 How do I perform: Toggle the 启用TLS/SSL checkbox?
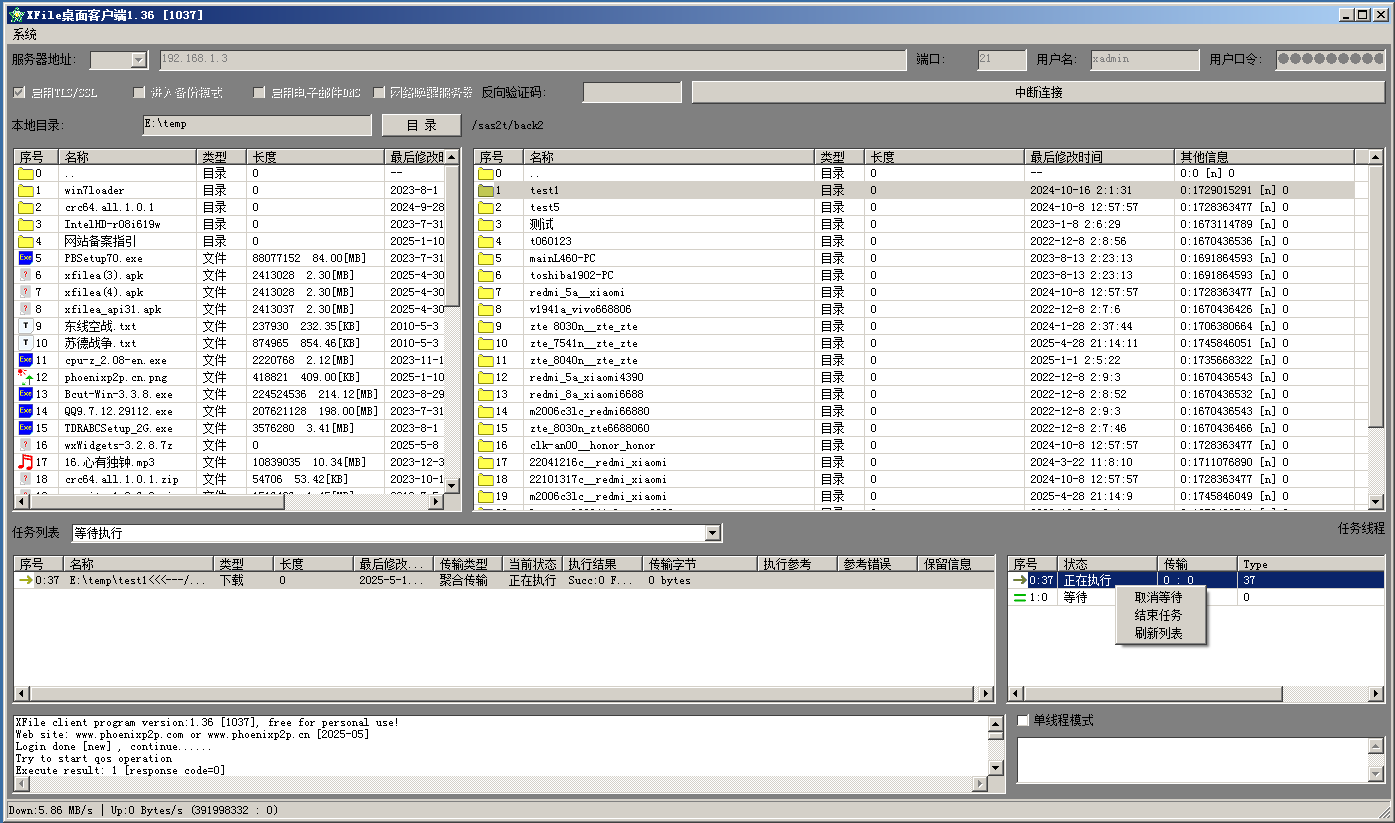(19, 93)
